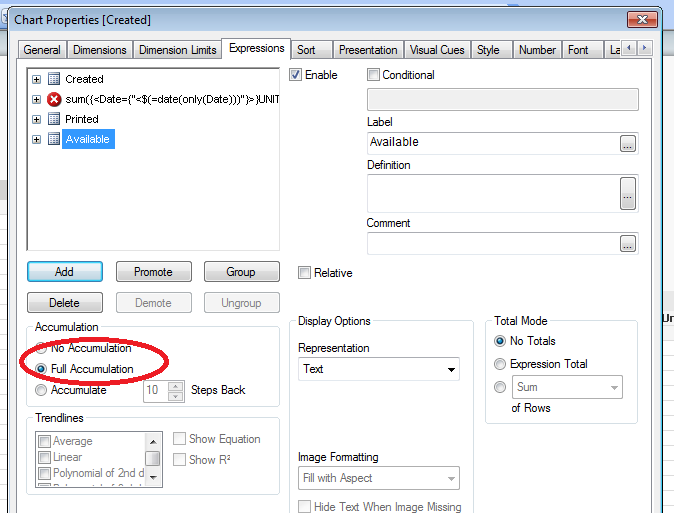Switch to the Number tab

pos(537,50)
